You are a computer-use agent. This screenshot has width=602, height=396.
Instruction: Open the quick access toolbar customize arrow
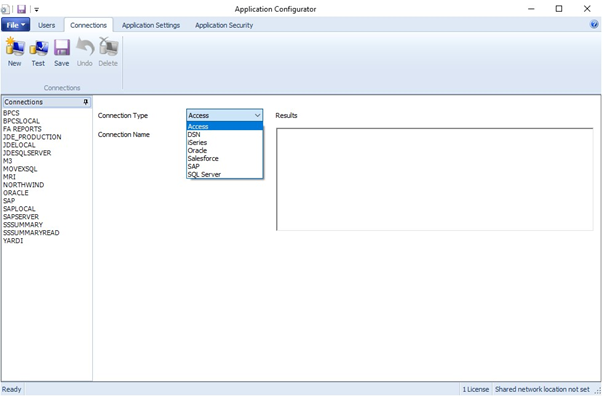[x=36, y=9]
